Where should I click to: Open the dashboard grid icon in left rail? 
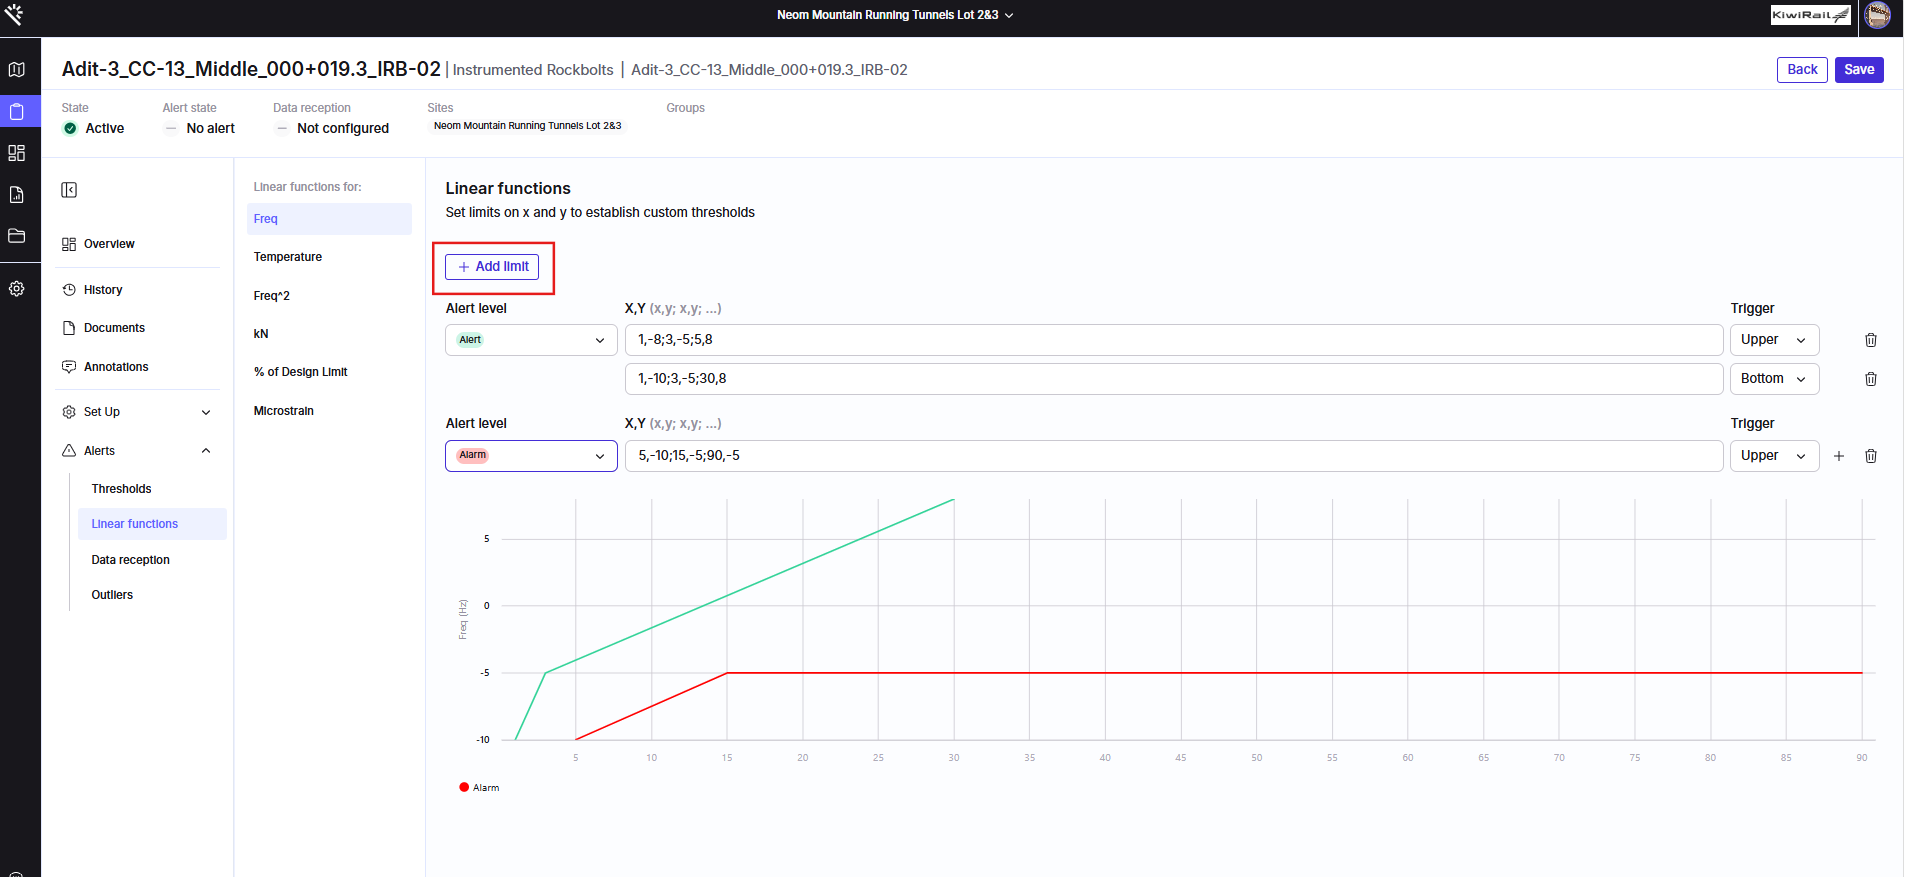(x=17, y=153)
